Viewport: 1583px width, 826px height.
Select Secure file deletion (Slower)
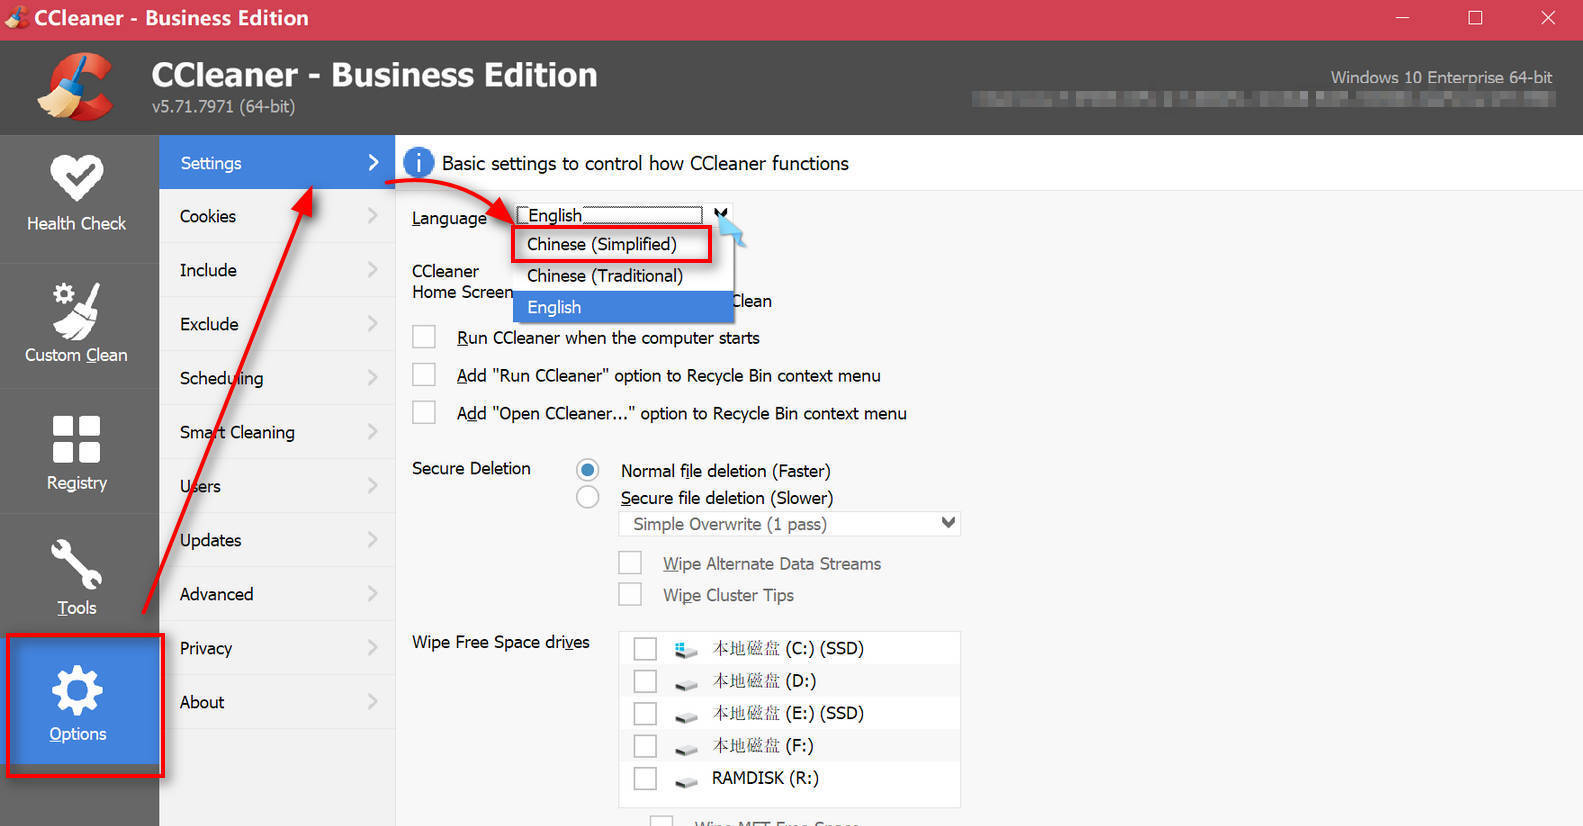tap(588, 497)
